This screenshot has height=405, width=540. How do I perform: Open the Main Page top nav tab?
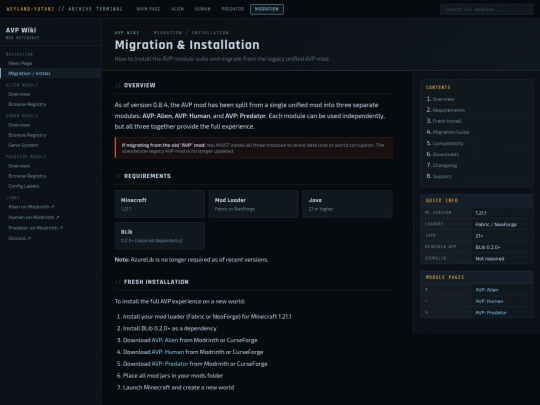148,9
